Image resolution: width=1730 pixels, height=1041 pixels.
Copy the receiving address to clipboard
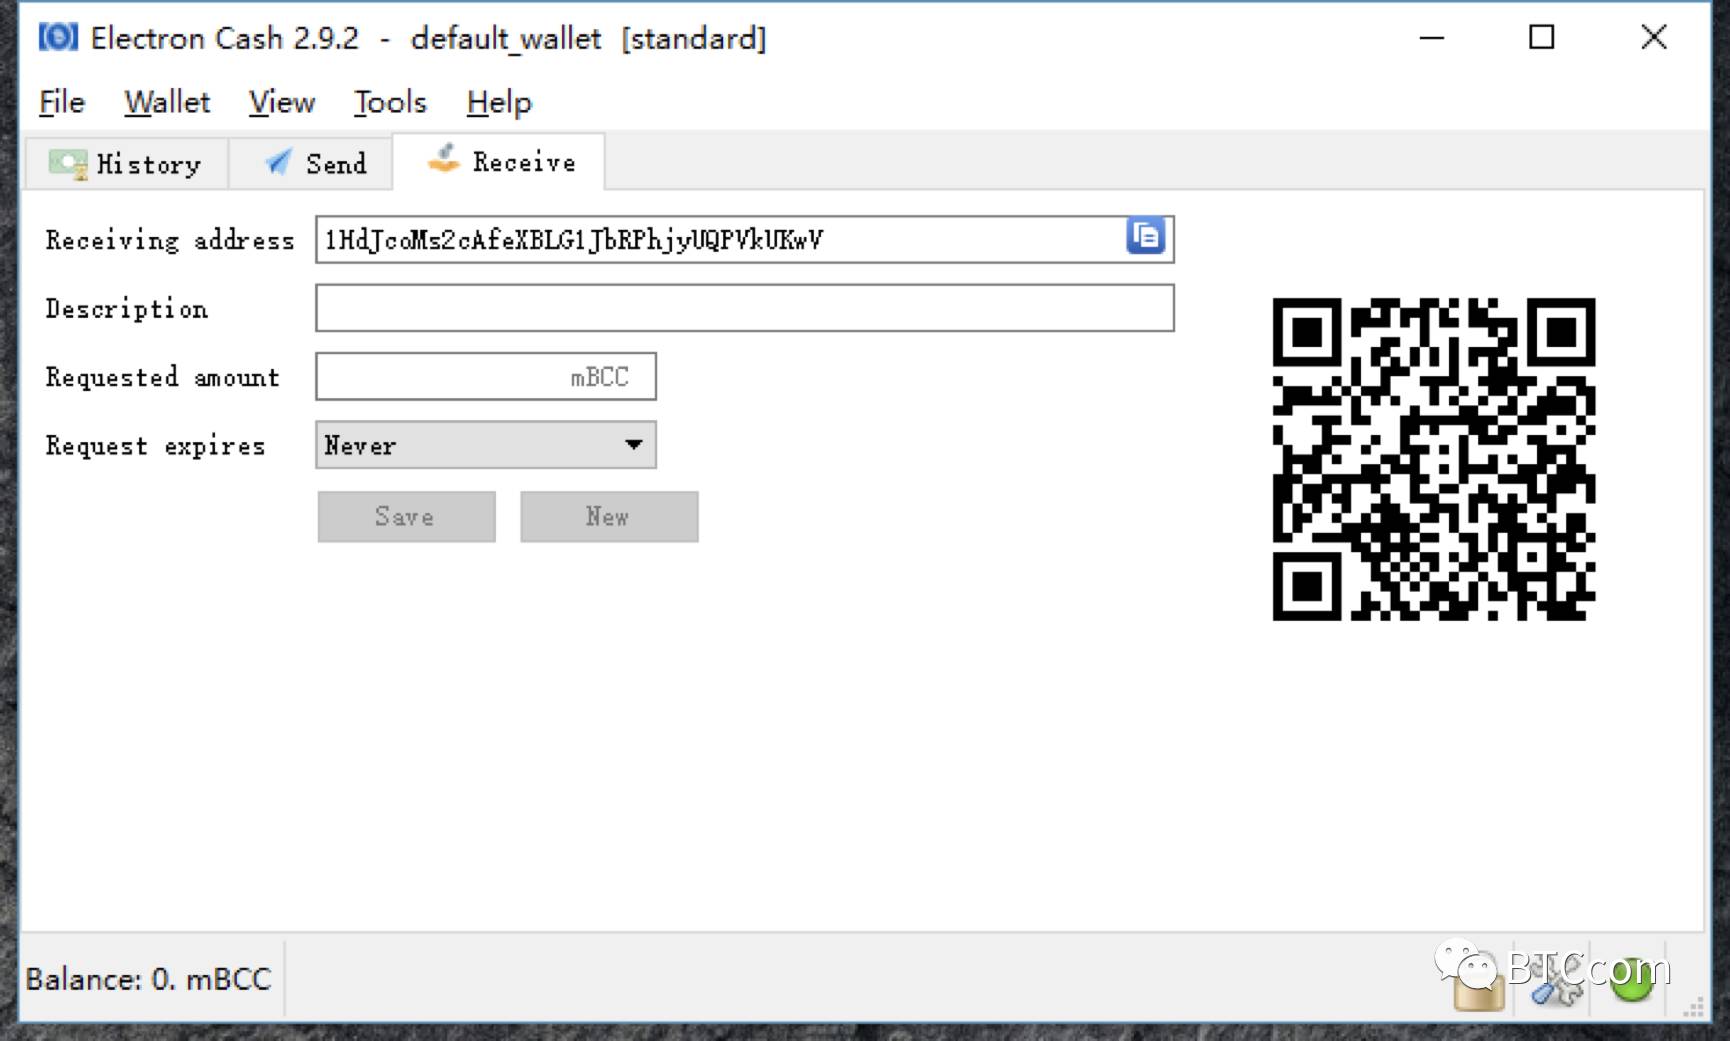1145,237
